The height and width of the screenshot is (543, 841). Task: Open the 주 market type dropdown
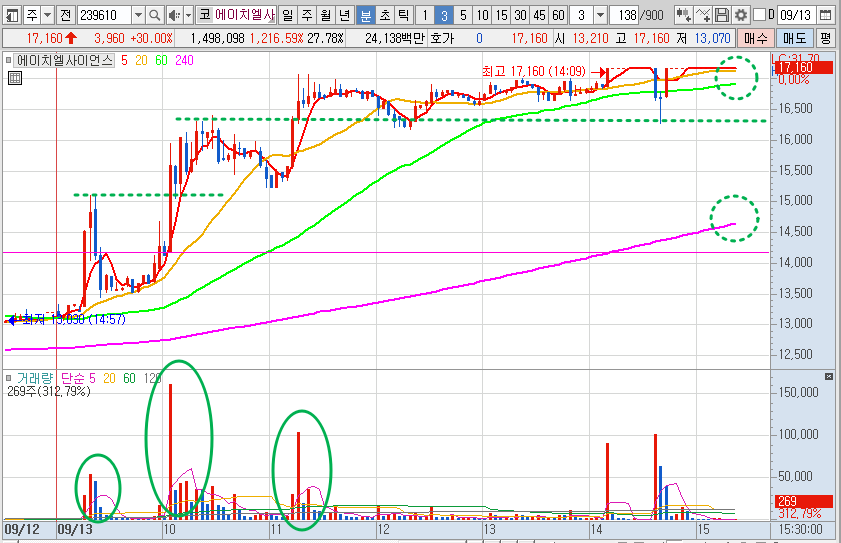coord(47,15)
